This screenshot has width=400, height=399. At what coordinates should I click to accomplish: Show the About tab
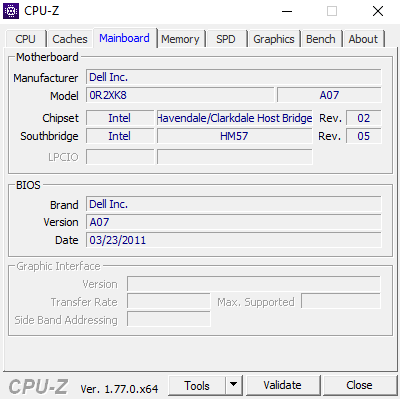click(363, 39)
